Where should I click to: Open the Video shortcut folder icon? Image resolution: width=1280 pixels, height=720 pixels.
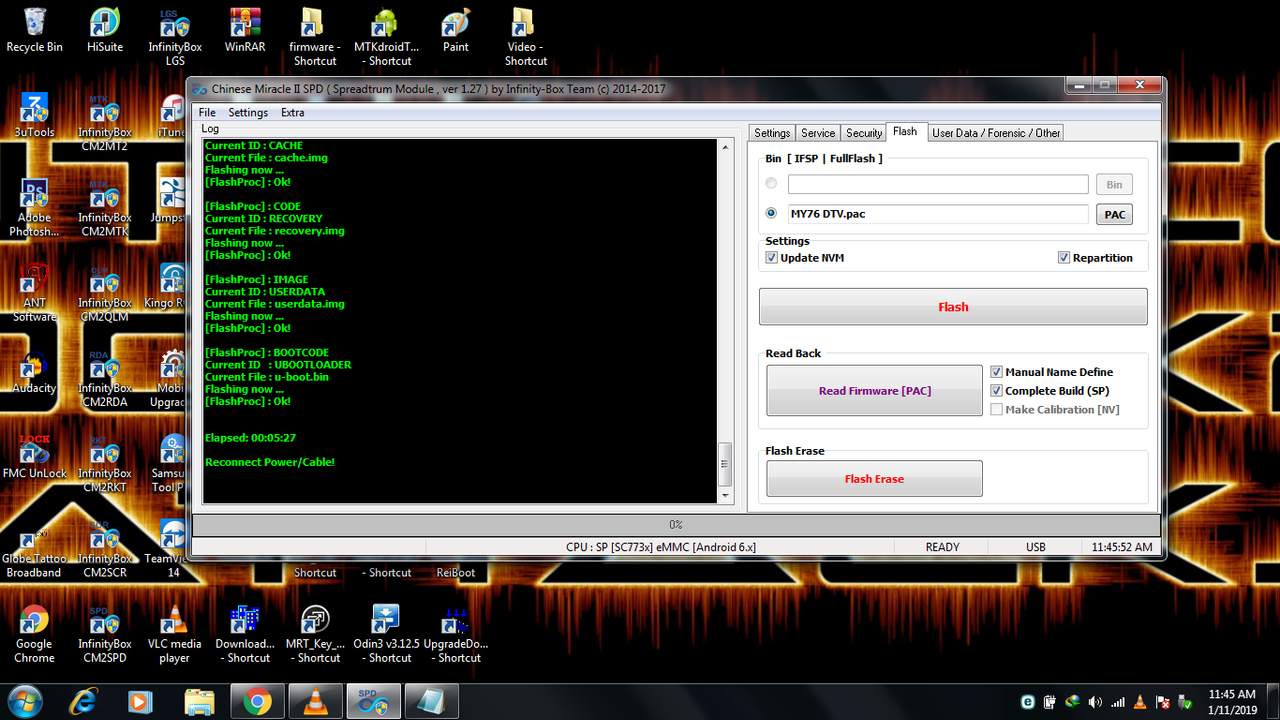(526, 37)
